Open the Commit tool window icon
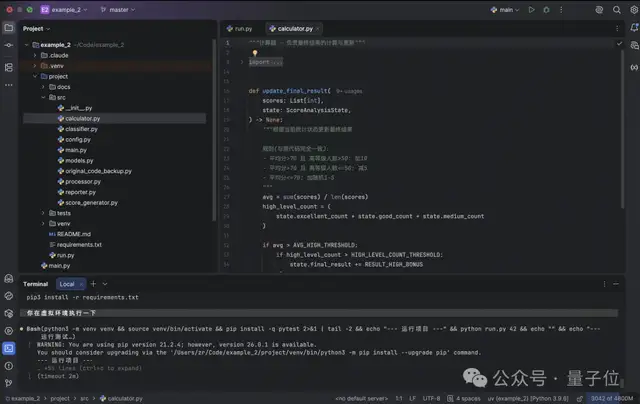Image resolution: width=640 pixels, height=404 pixels. tap(9, 45)
